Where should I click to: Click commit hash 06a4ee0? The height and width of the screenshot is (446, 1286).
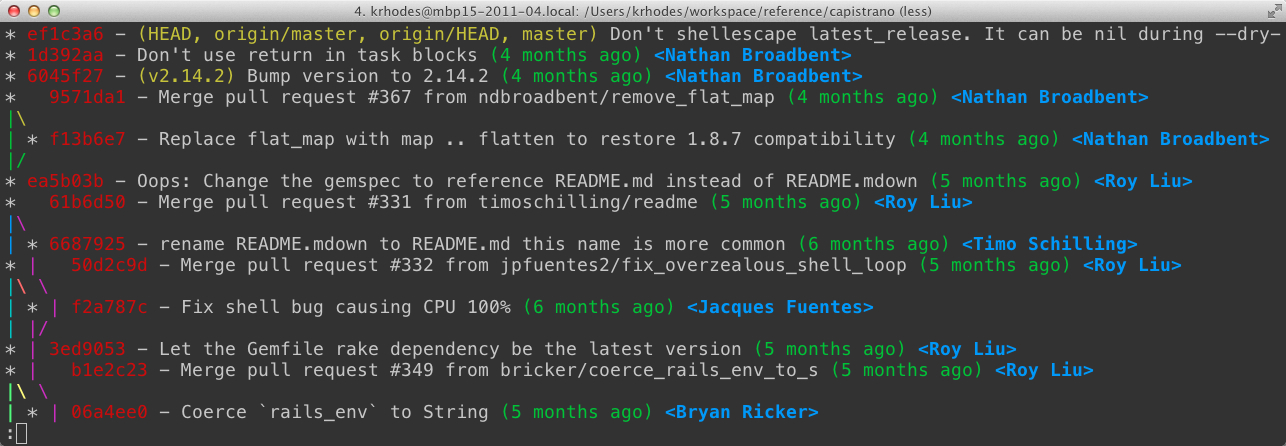(x=110, y=412)
